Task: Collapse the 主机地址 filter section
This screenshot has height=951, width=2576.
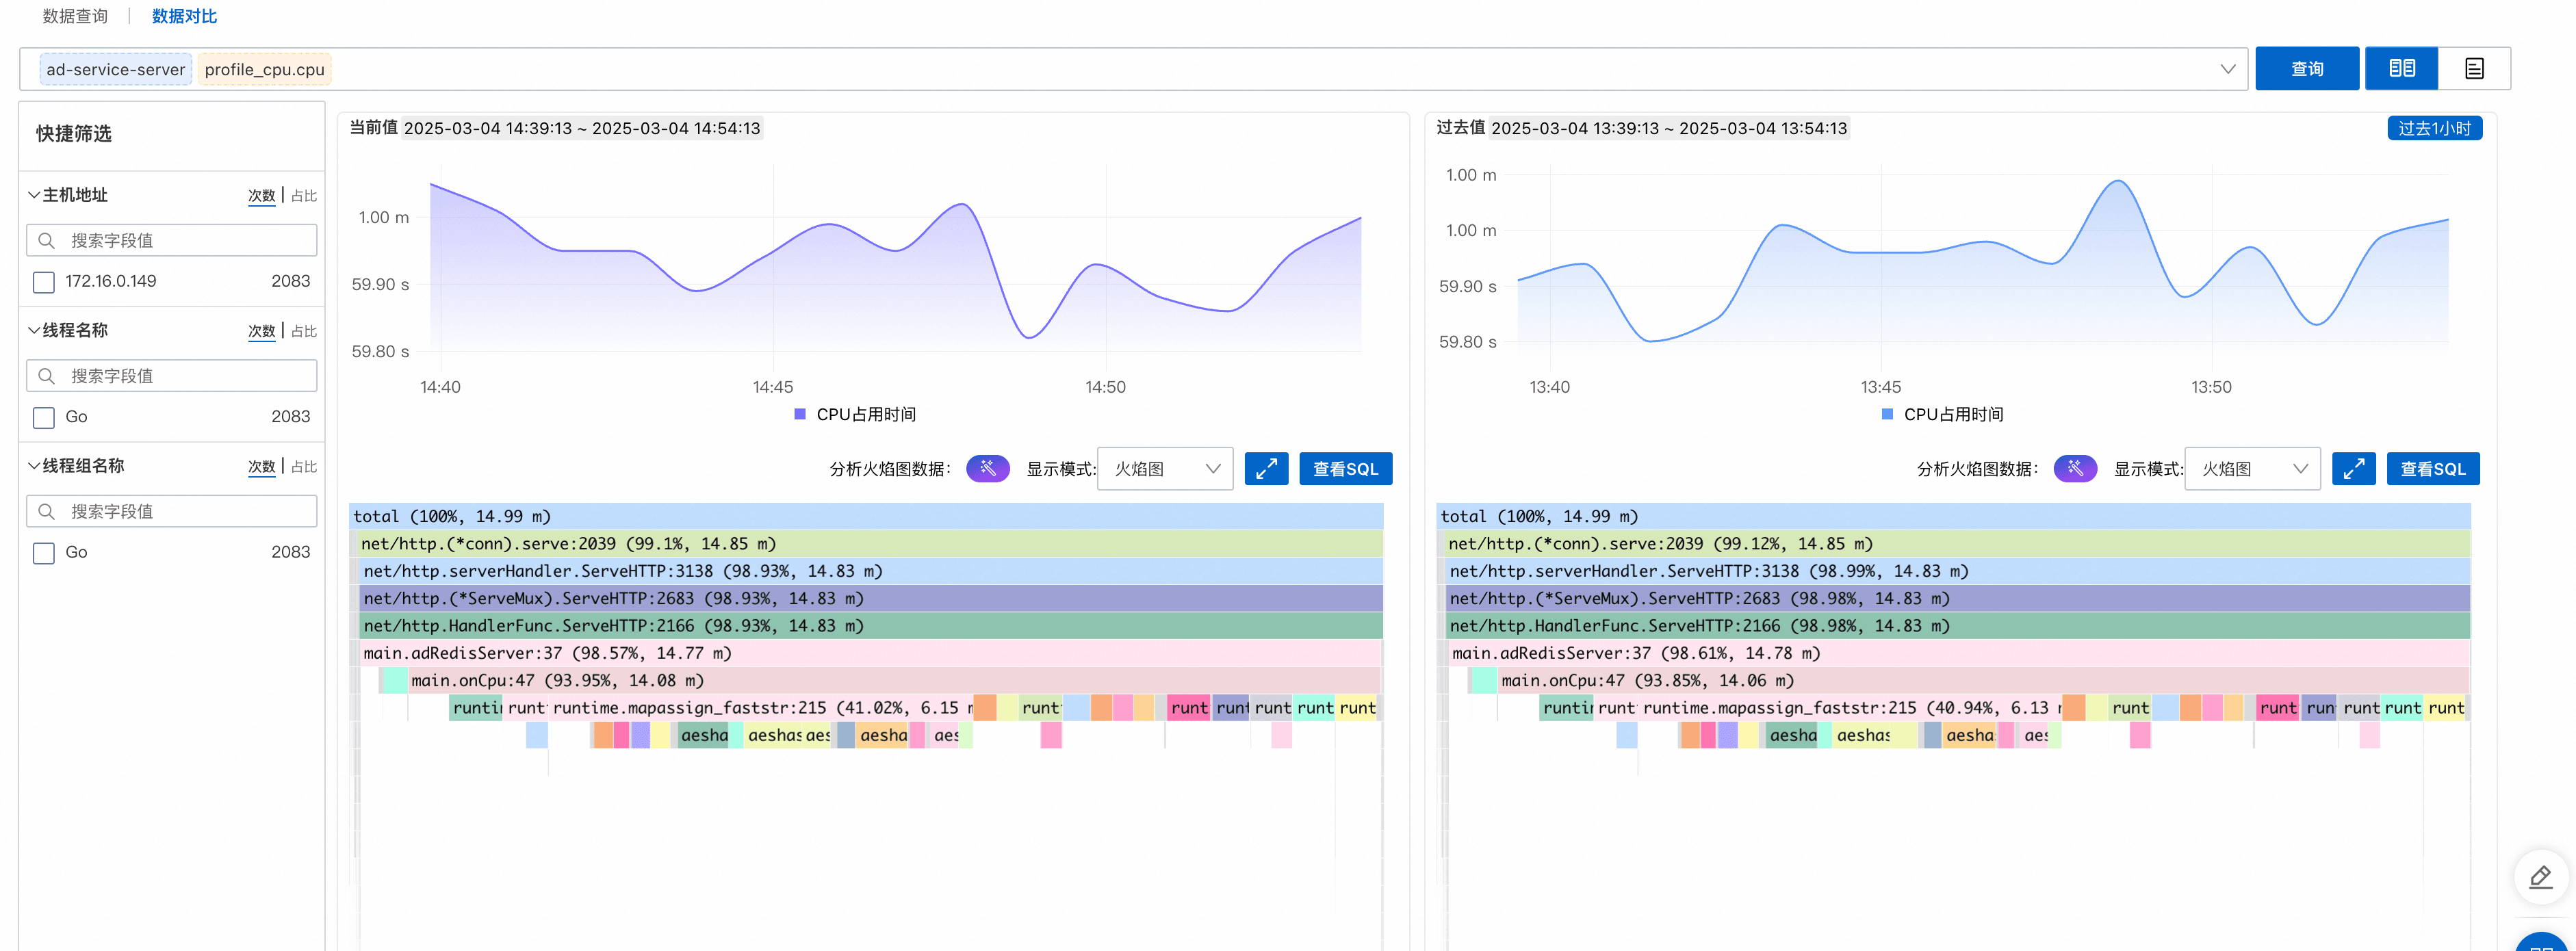Action: coord(34,195)
